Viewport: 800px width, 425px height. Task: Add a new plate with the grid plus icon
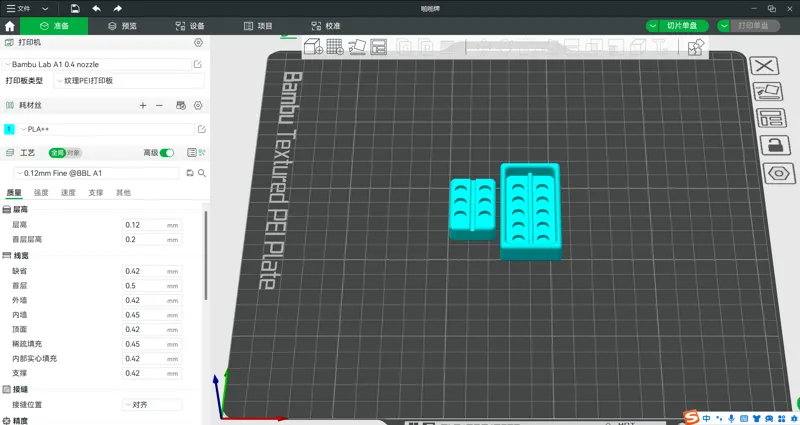tap(335, 47)
